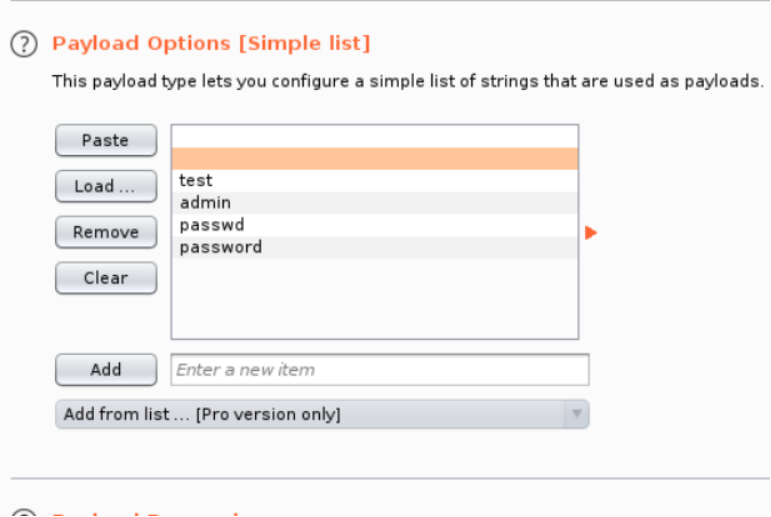Image resolution: width=771 pixels, height=517 pixels.
Task: Remove the selected payload entry
Action: pos(105,232)
